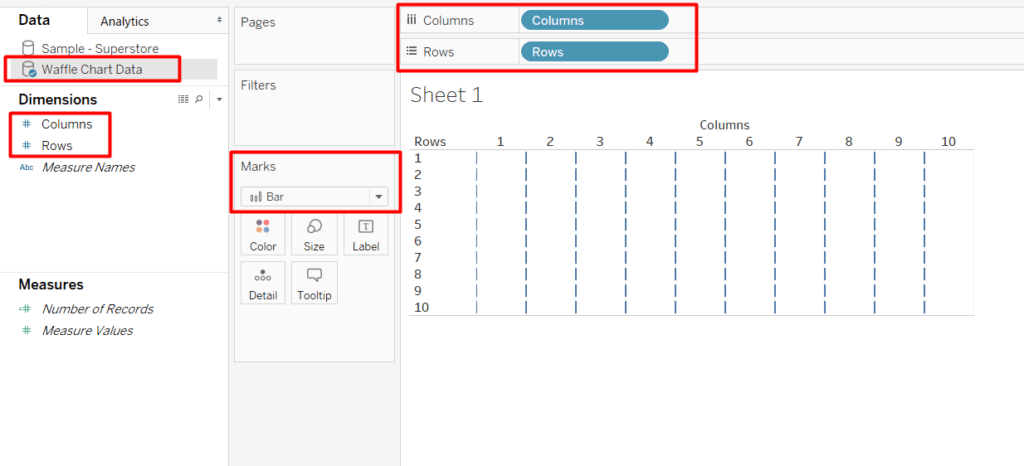This screenshot has height=466, width=1024.
Task: Click the view-as-grid icon beside Dimensions
Action: click(183, 99)
